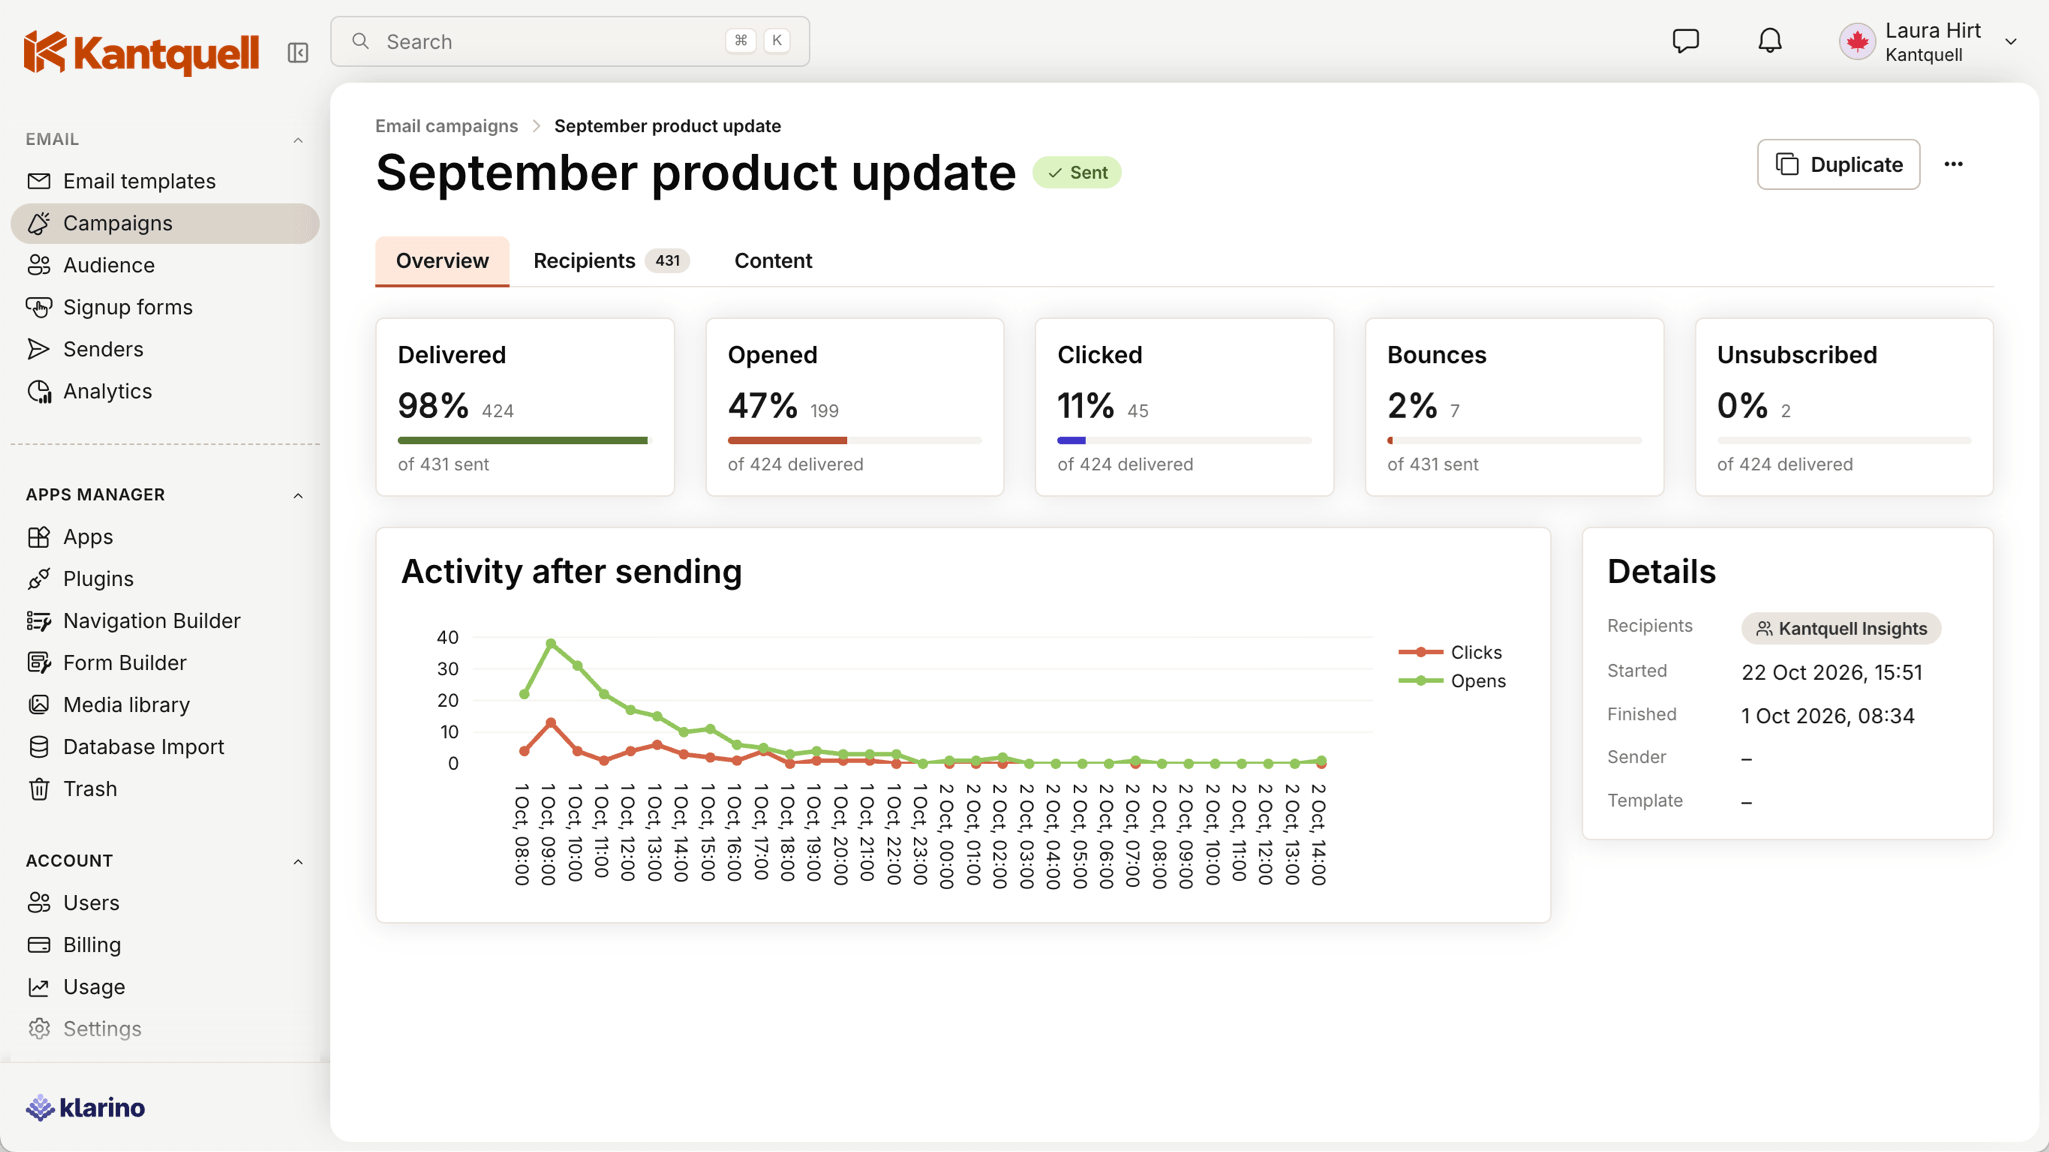The image size is (2049, 1152).
Task: Open Plugins page
Action: (165, 579)
